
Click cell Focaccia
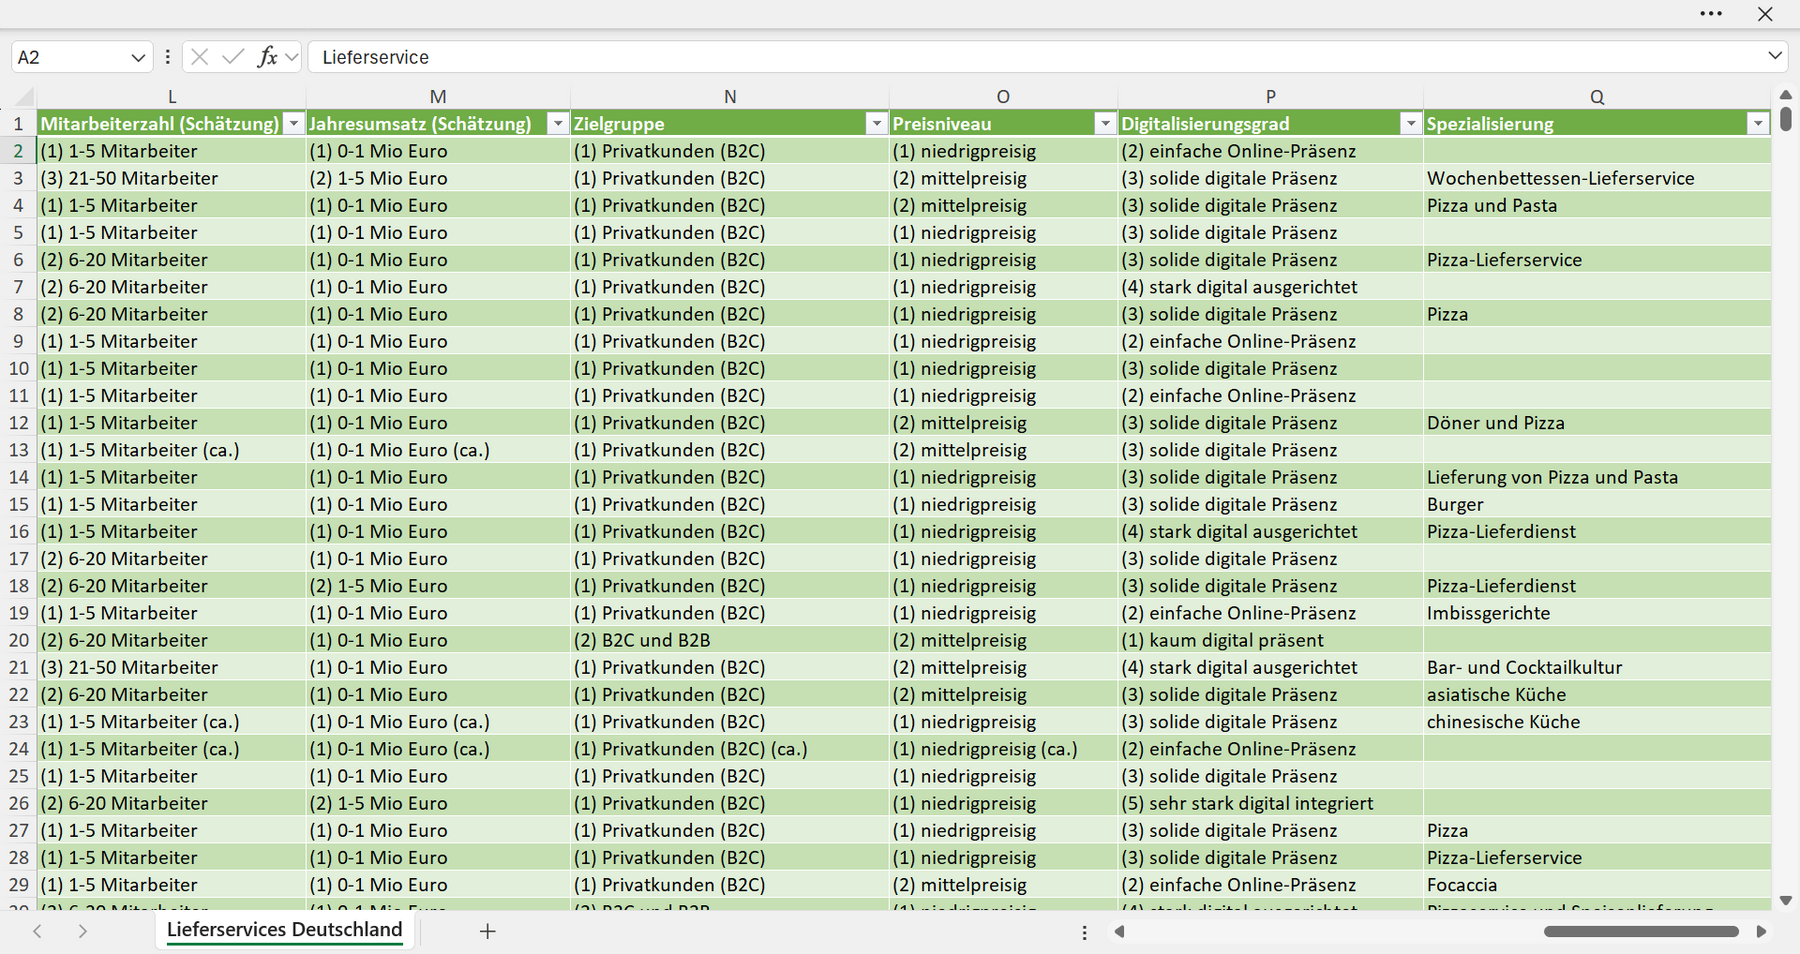click(1597, 885)
